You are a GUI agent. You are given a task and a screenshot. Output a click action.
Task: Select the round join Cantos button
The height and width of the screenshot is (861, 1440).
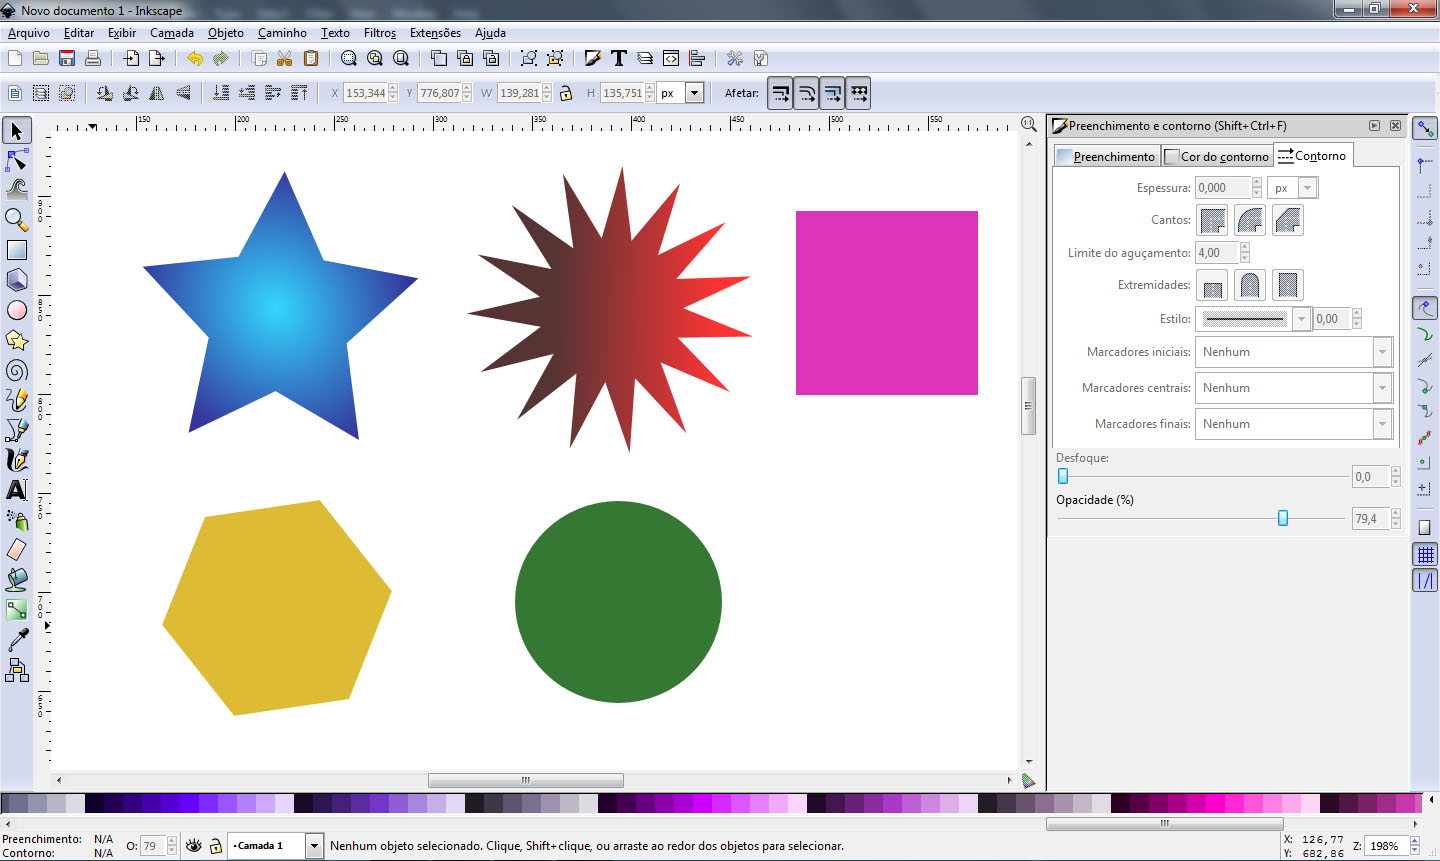[x=1250, y=220]
